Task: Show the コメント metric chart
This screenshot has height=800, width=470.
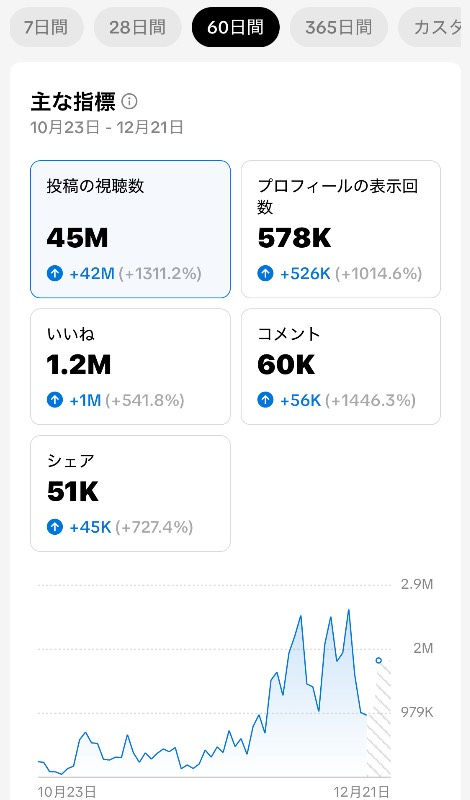Action: point(341,366)
